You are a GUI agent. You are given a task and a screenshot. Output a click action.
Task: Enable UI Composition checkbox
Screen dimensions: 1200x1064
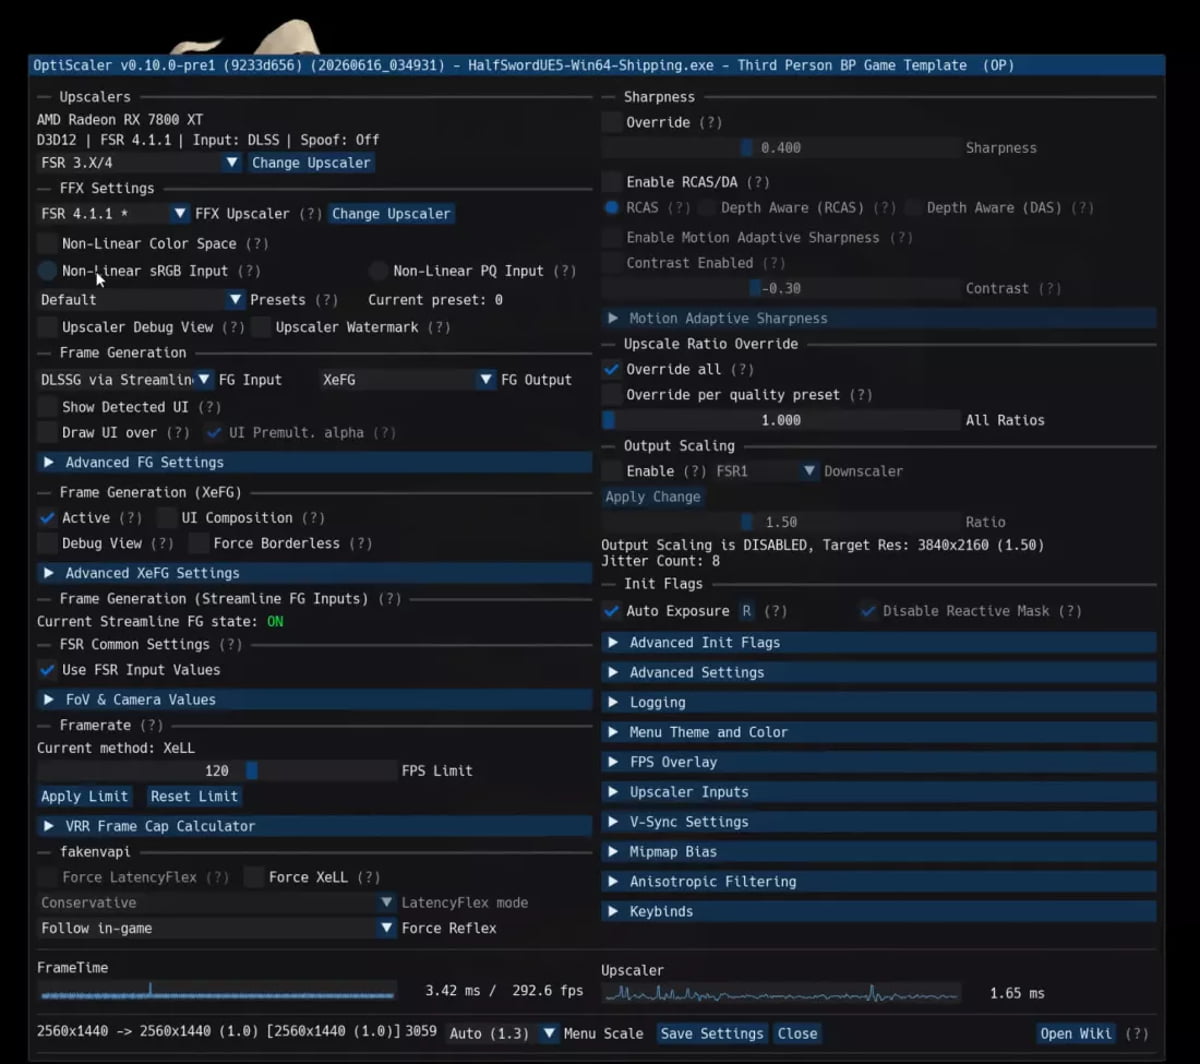[167, 517]
